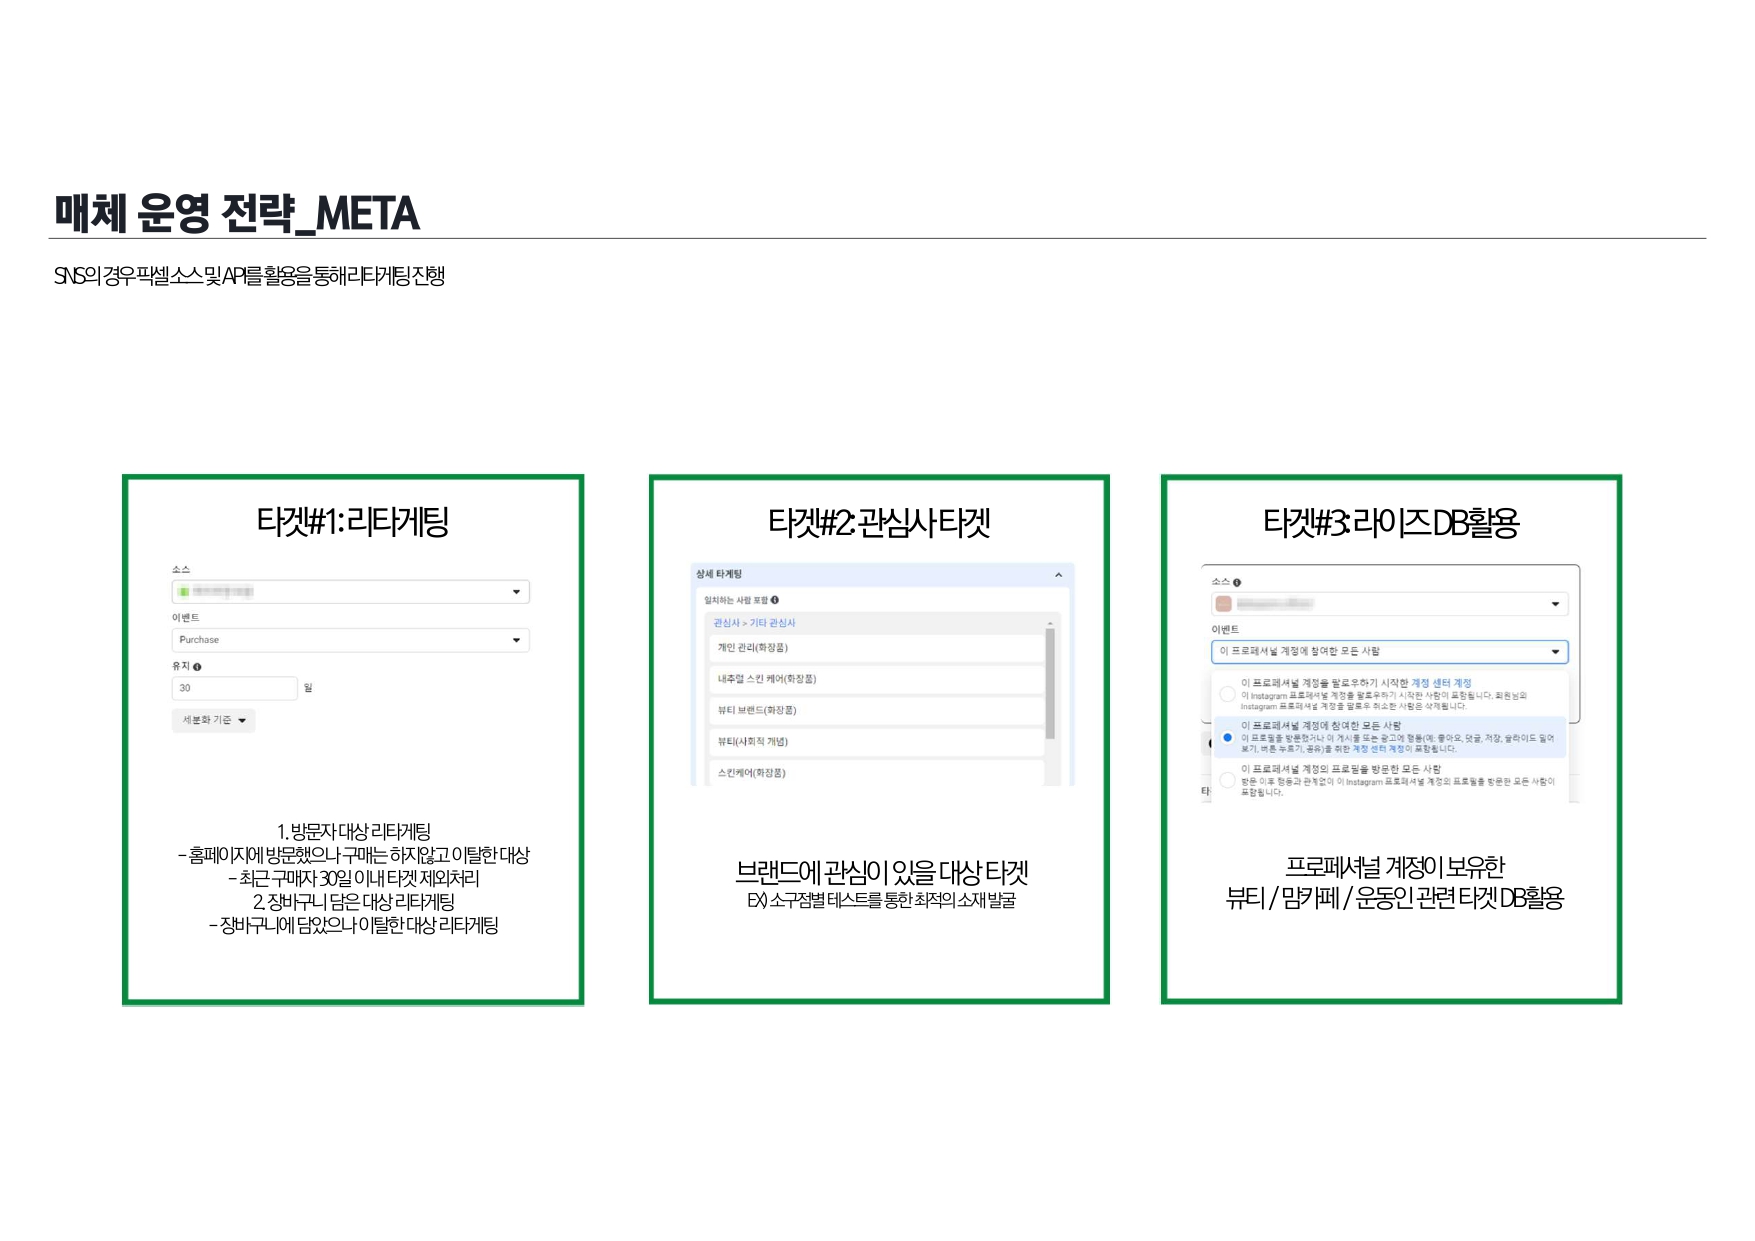Click the scrollbar up arrow in interests list
Image resolution: width=1755 pixels, height=1241 pixels.
pyautogui.click(x=1050, y=623)
